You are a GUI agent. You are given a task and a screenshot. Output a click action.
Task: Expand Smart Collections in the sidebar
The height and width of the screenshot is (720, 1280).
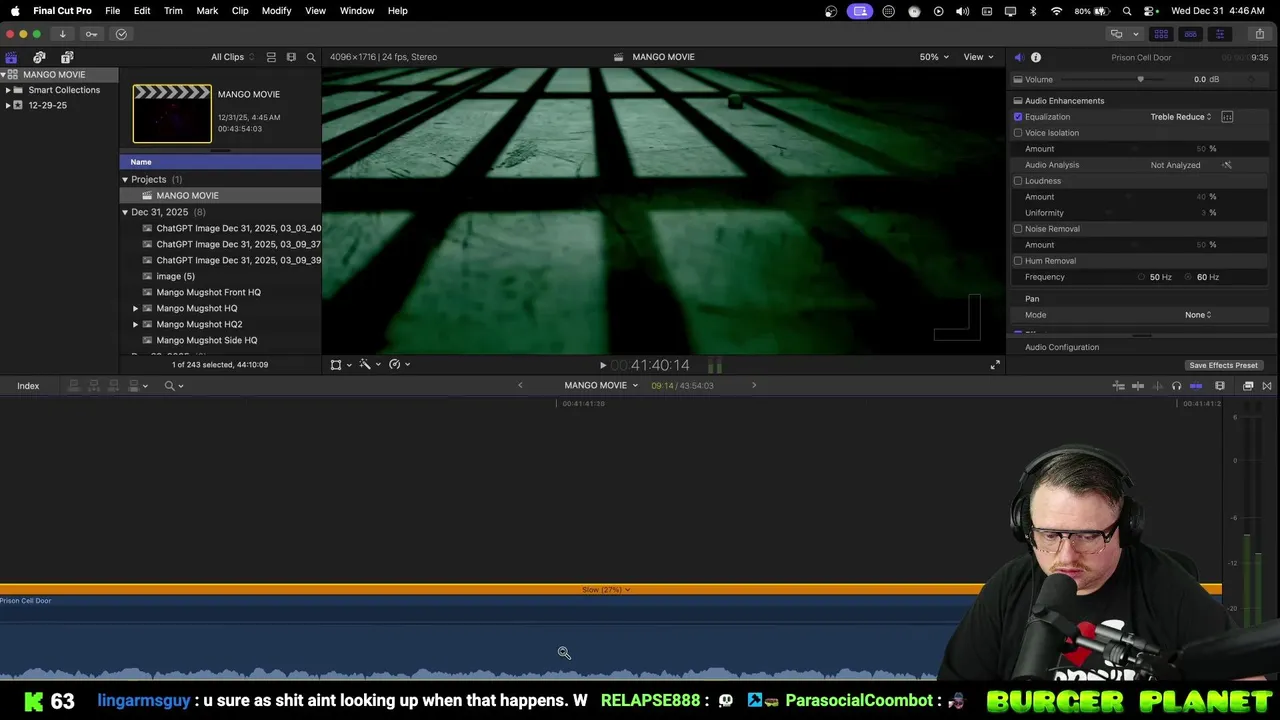8,90
